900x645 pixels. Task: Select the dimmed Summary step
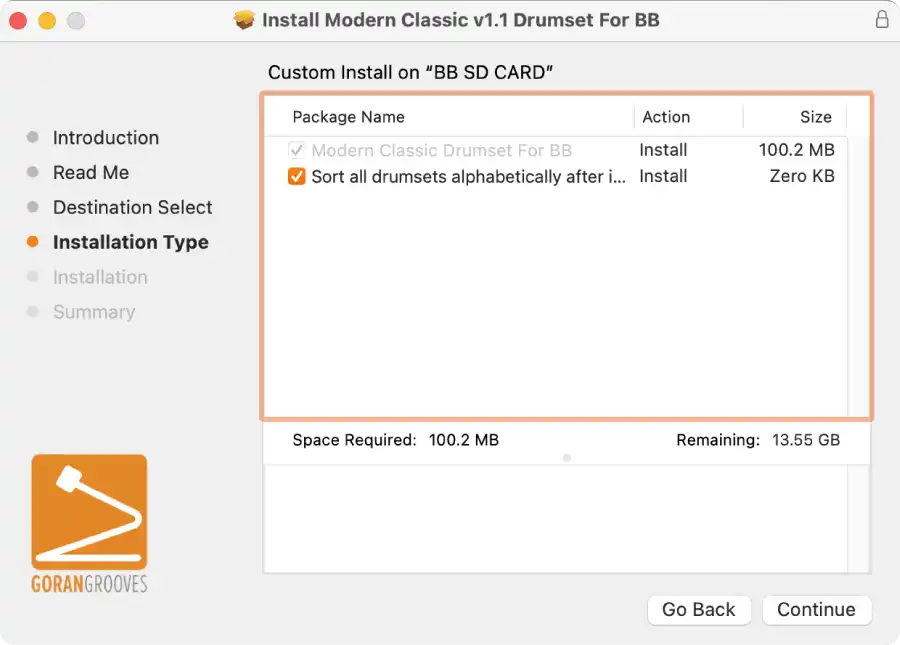tap(94, 312)
